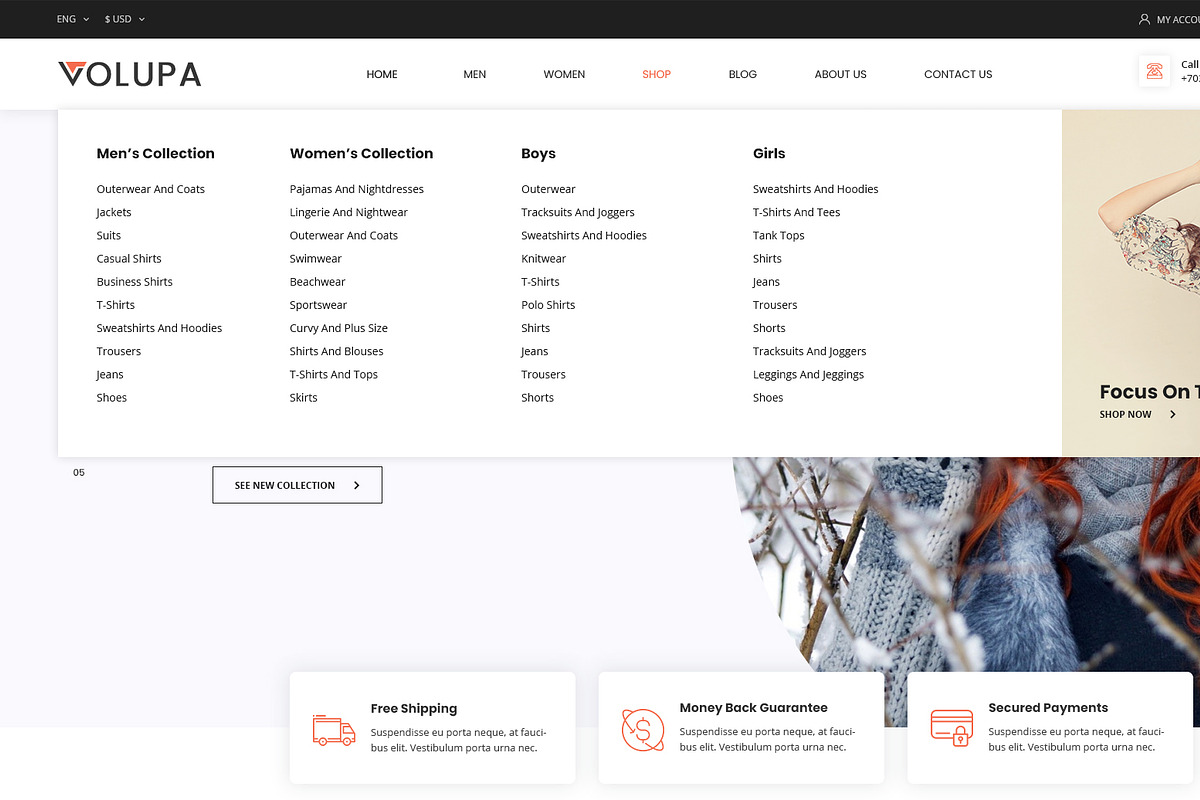Image resolution: width=1200 pixels, height=800 pixels.
Task: Open the ENG language dropdown
Action: tap(73, 19)
